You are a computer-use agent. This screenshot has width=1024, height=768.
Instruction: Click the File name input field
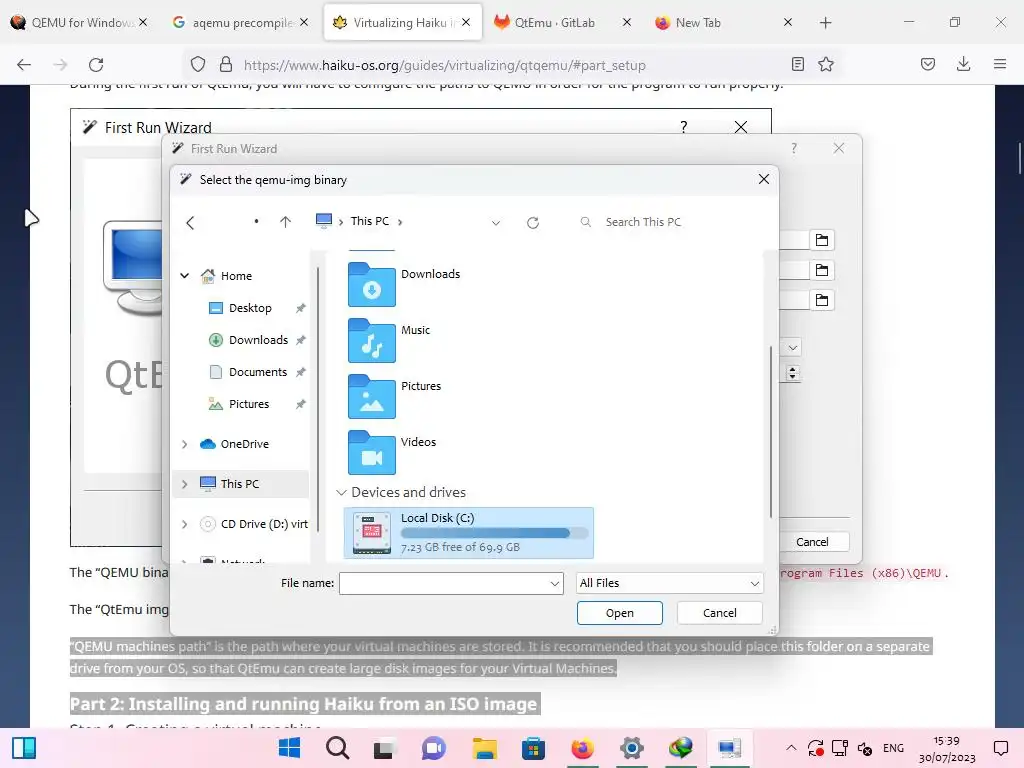point(444,583)
